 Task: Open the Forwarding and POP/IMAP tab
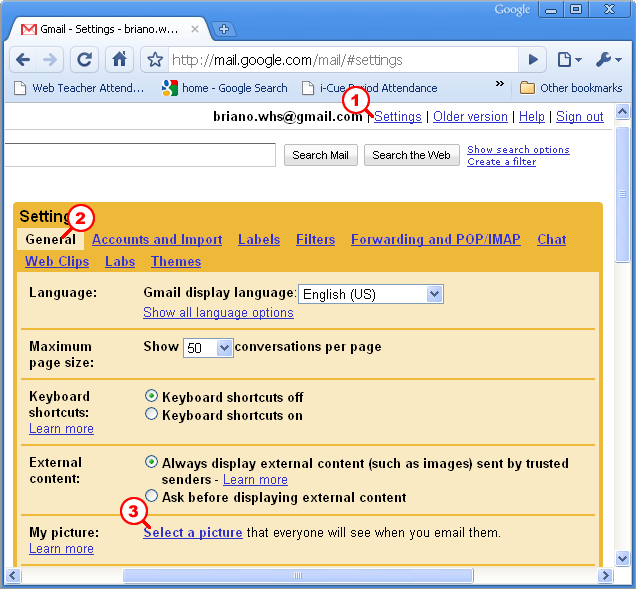(x=436, y=239)
